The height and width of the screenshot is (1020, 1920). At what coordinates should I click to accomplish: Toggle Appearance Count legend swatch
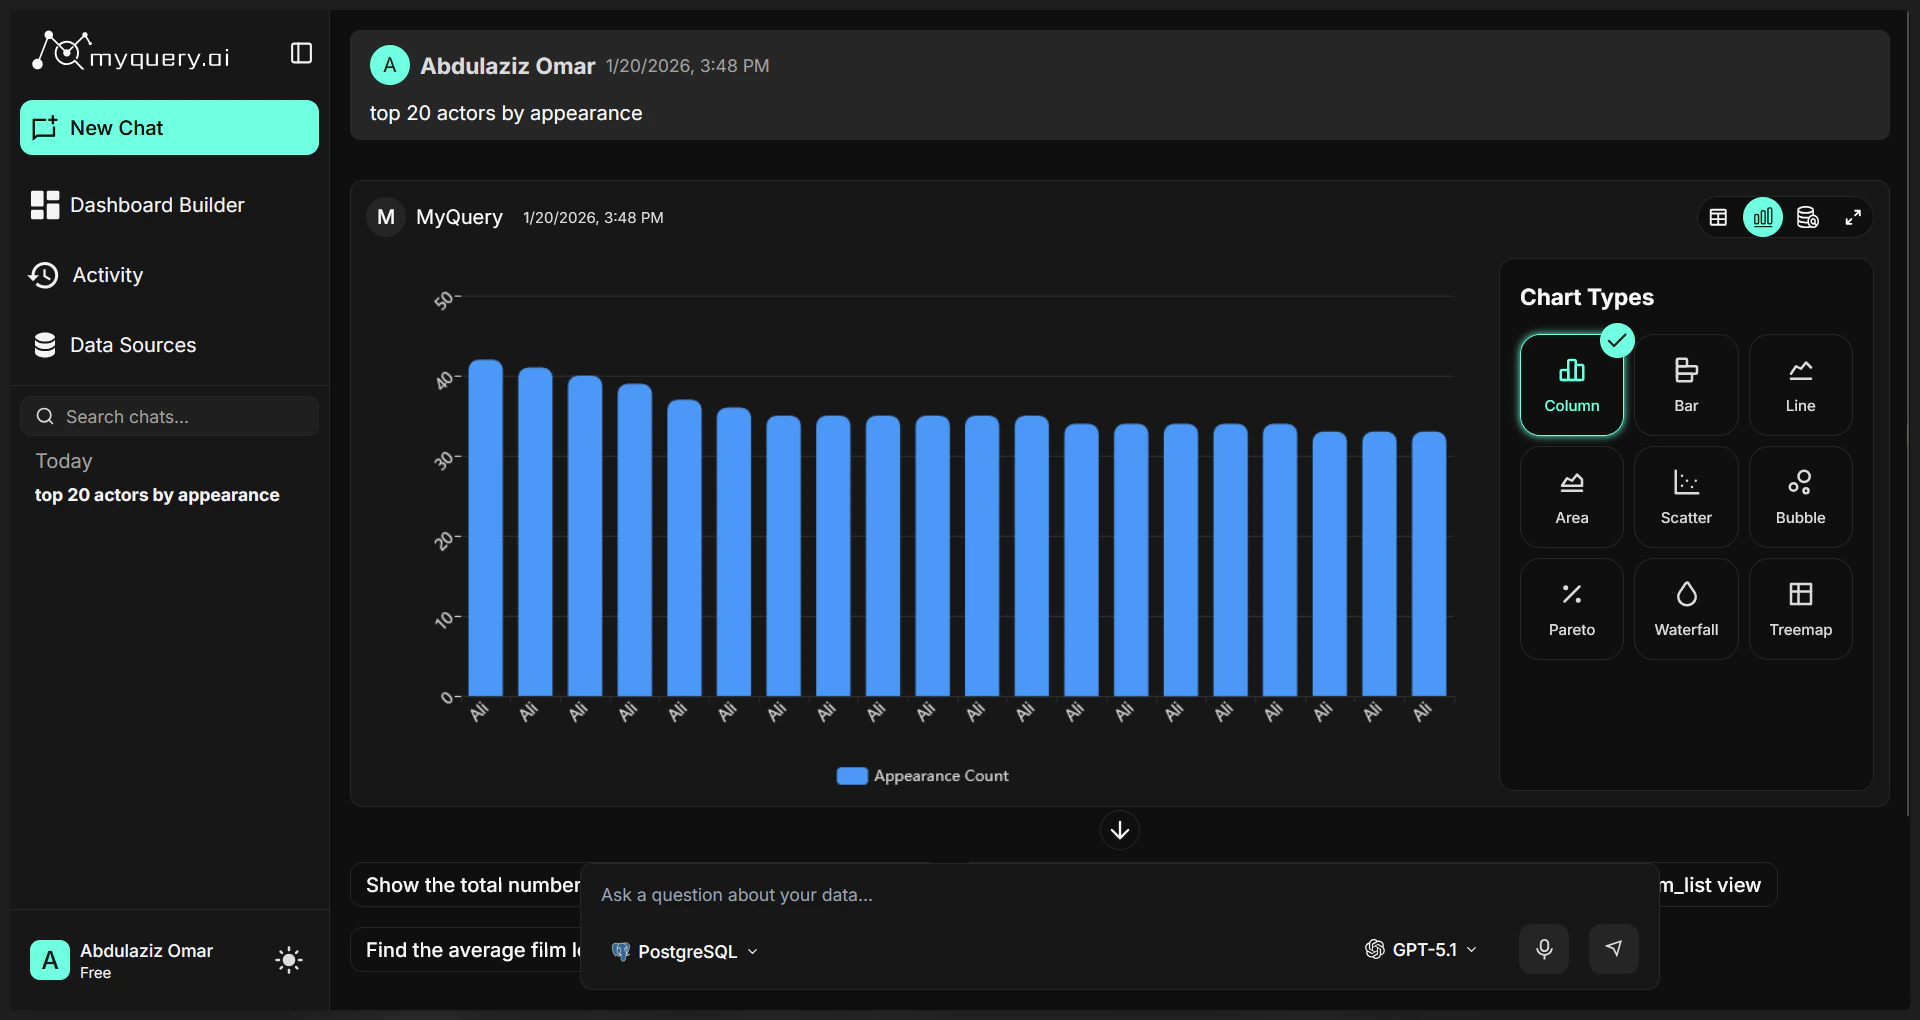point(852,776)
